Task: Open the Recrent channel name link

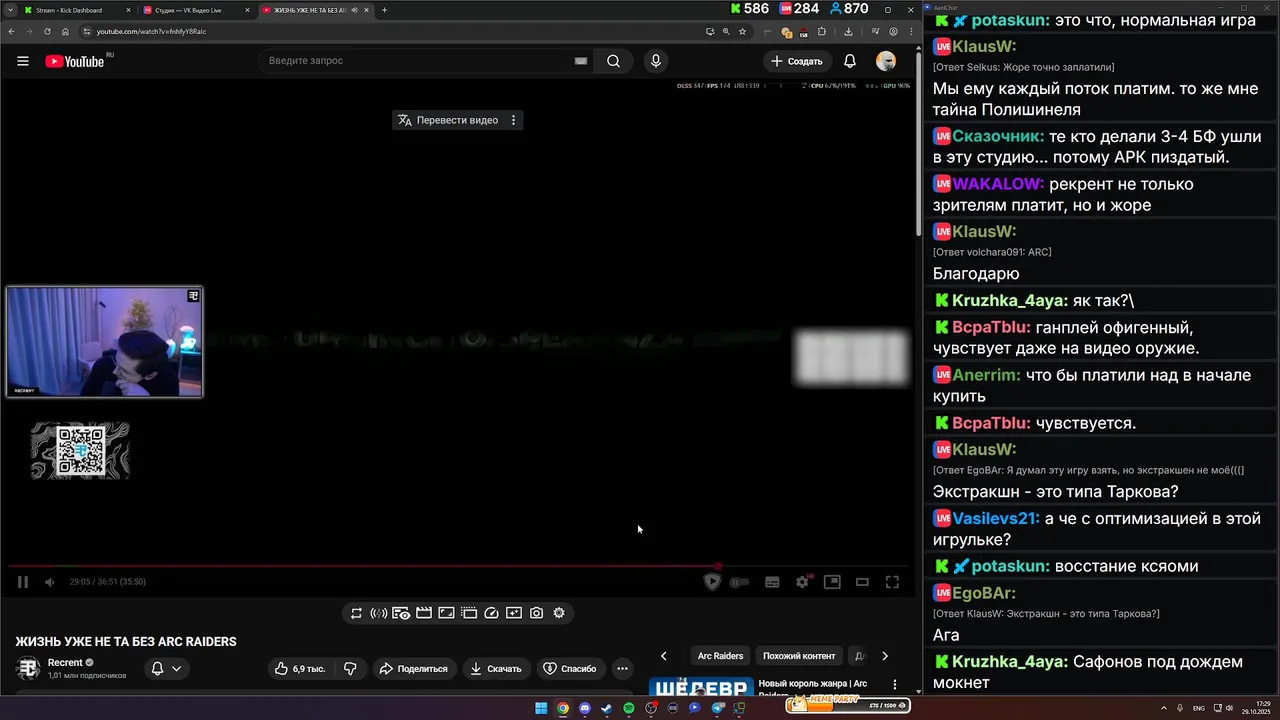Action: [65, 663]
